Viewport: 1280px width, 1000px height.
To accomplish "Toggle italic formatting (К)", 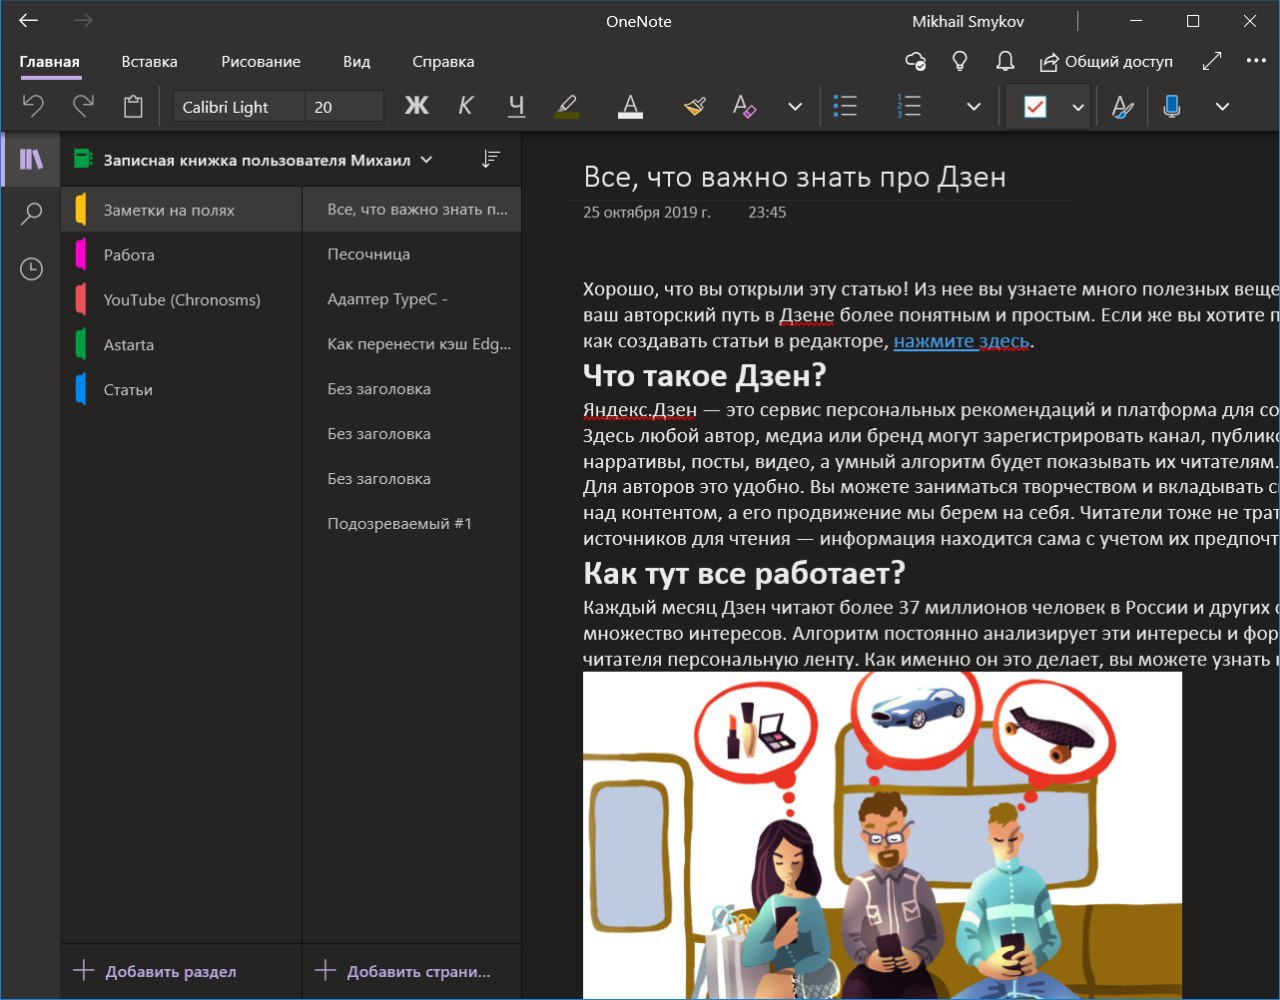I will [x=466, y=106].
